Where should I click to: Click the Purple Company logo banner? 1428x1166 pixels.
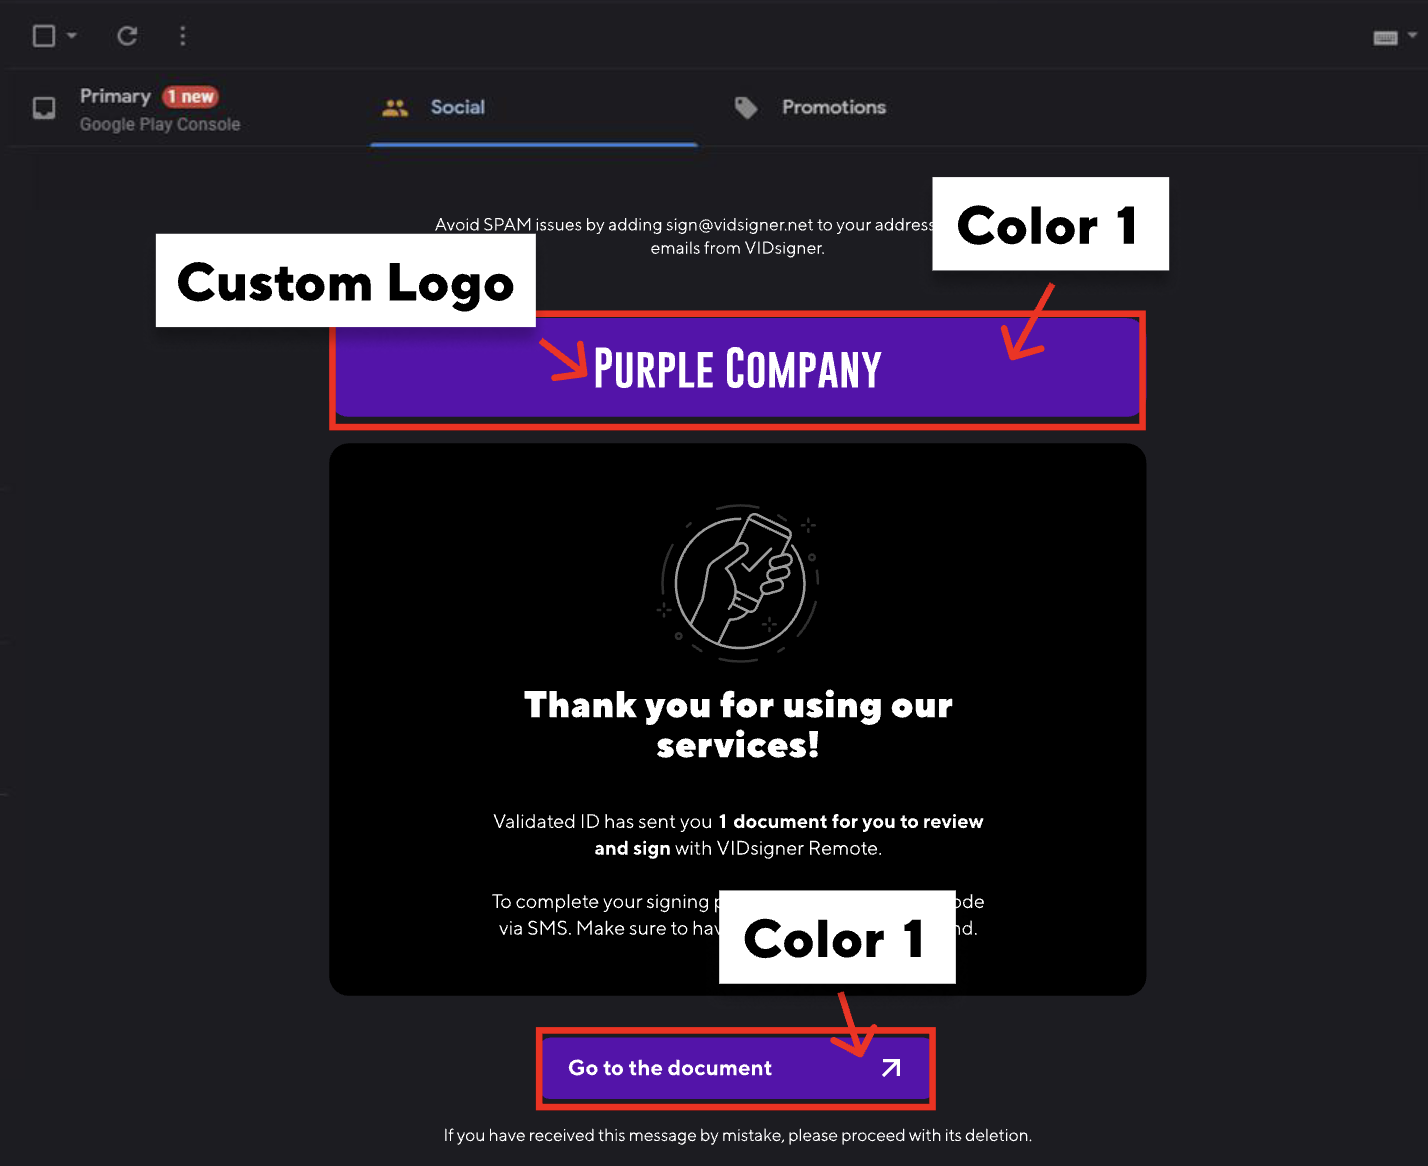click(737, 369)
